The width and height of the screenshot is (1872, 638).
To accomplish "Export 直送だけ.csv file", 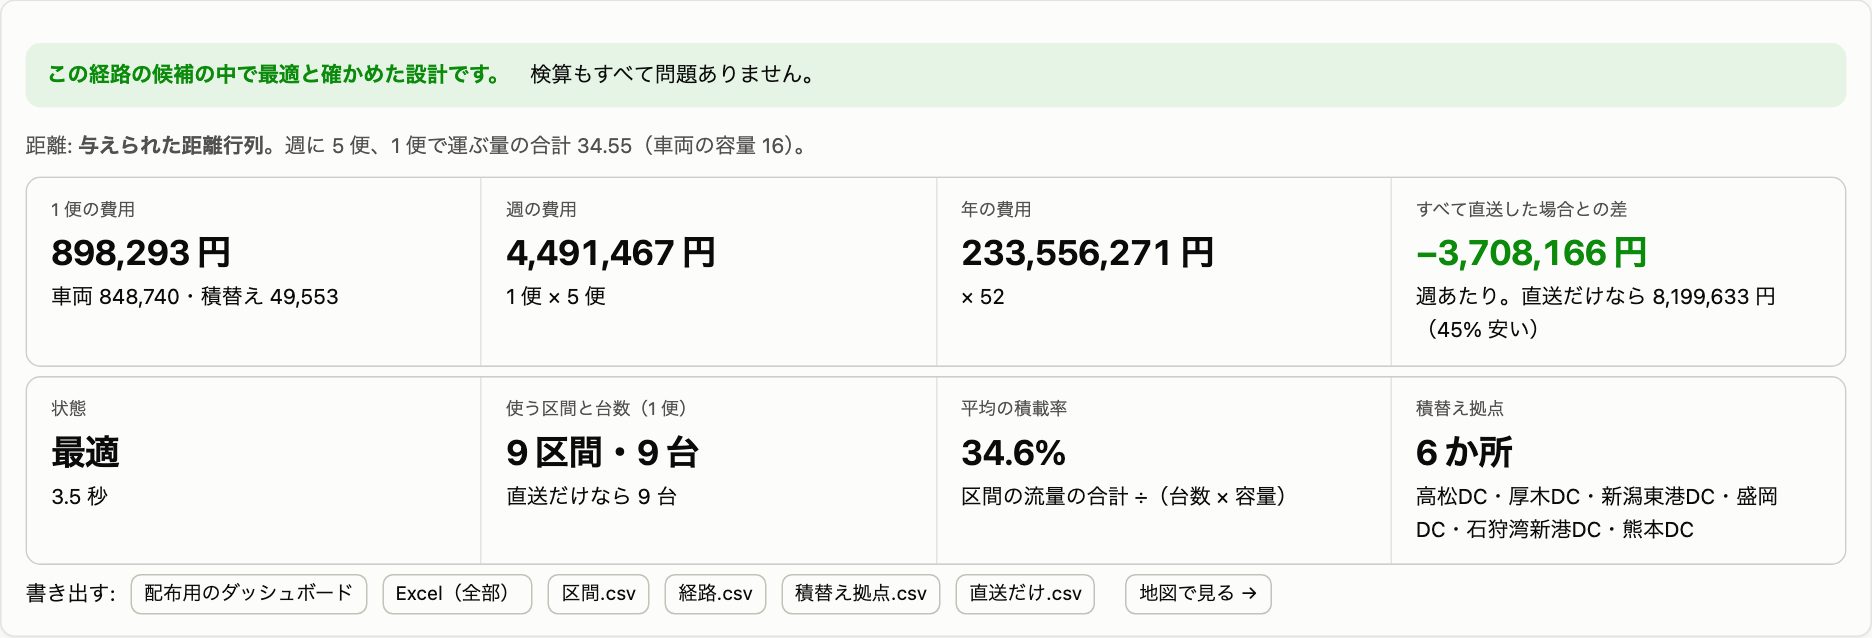I will pyautogui.click(x=1025, y=594).
